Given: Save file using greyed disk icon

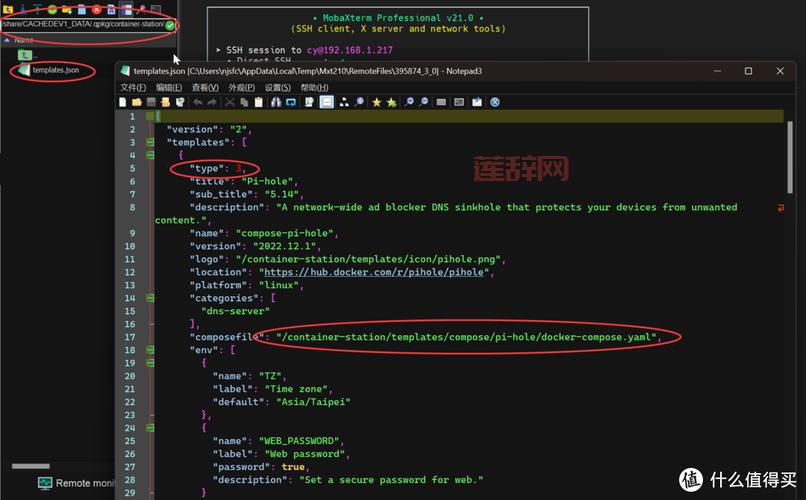Looking at the screenshot, I should point(151,102).
